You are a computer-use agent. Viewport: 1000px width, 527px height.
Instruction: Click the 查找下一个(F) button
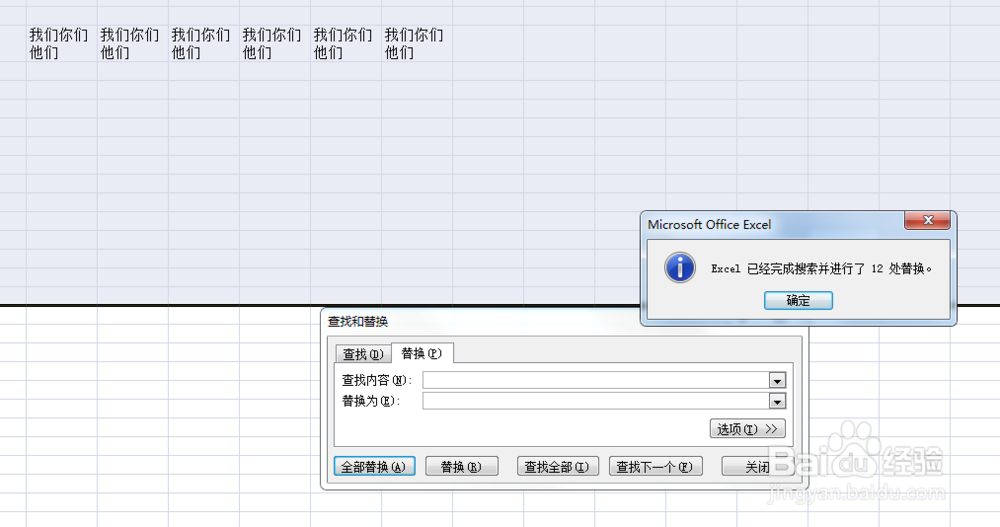coord(656,466)
